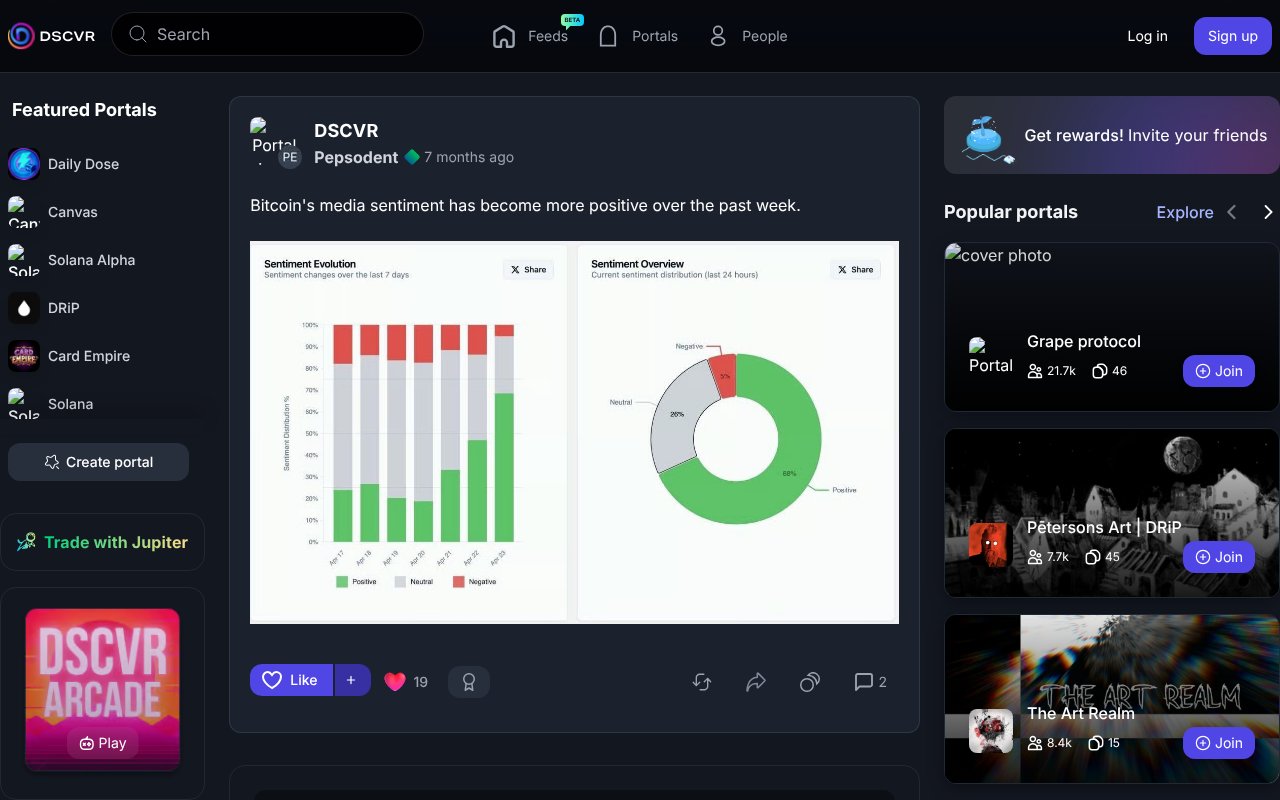The height and width of the screenshot is (800, 1280).
Task: Select Feeds in the top navigation
Action: pyautogui.click(x=532, y=35)
